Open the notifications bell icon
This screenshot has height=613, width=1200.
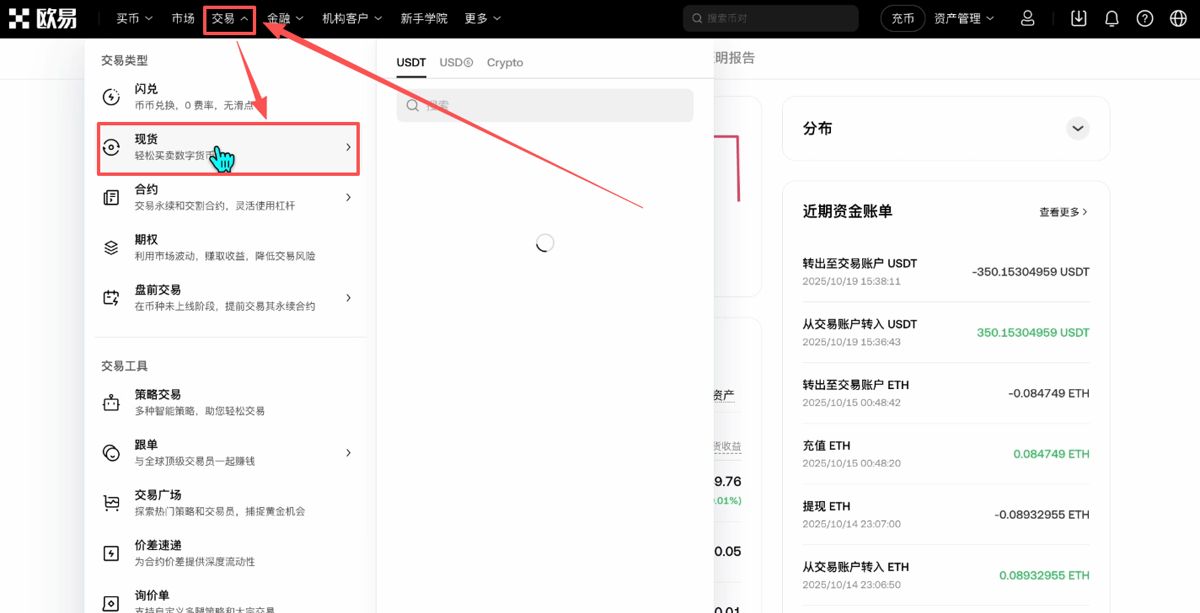[1112, 17]
